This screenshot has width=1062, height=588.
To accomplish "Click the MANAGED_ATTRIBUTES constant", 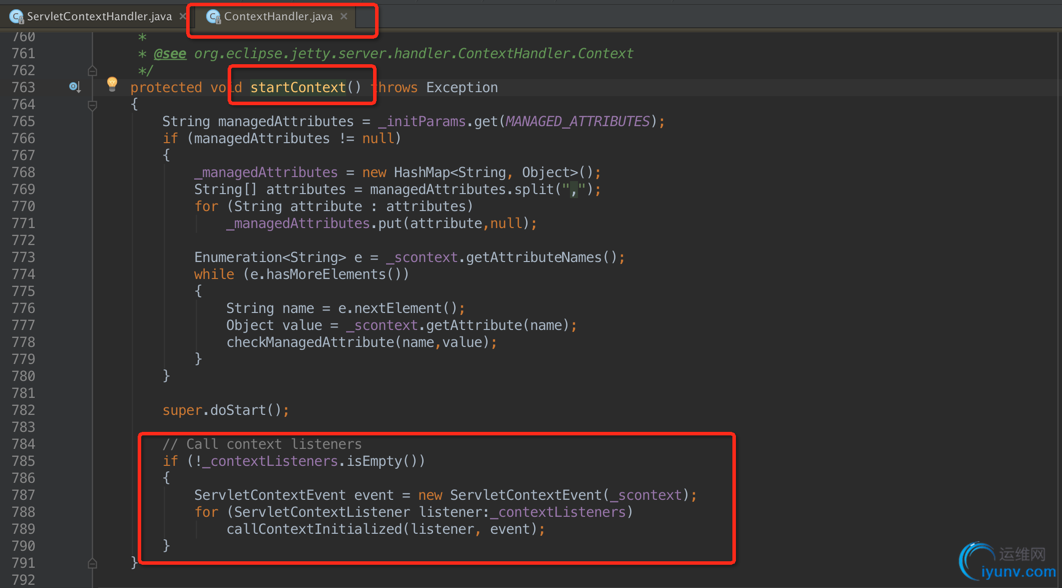I will (578, 121).
